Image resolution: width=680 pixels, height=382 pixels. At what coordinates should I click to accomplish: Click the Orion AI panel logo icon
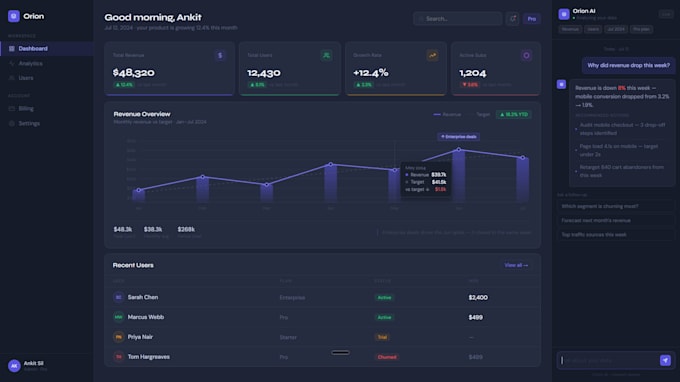[x=564, y=14]
